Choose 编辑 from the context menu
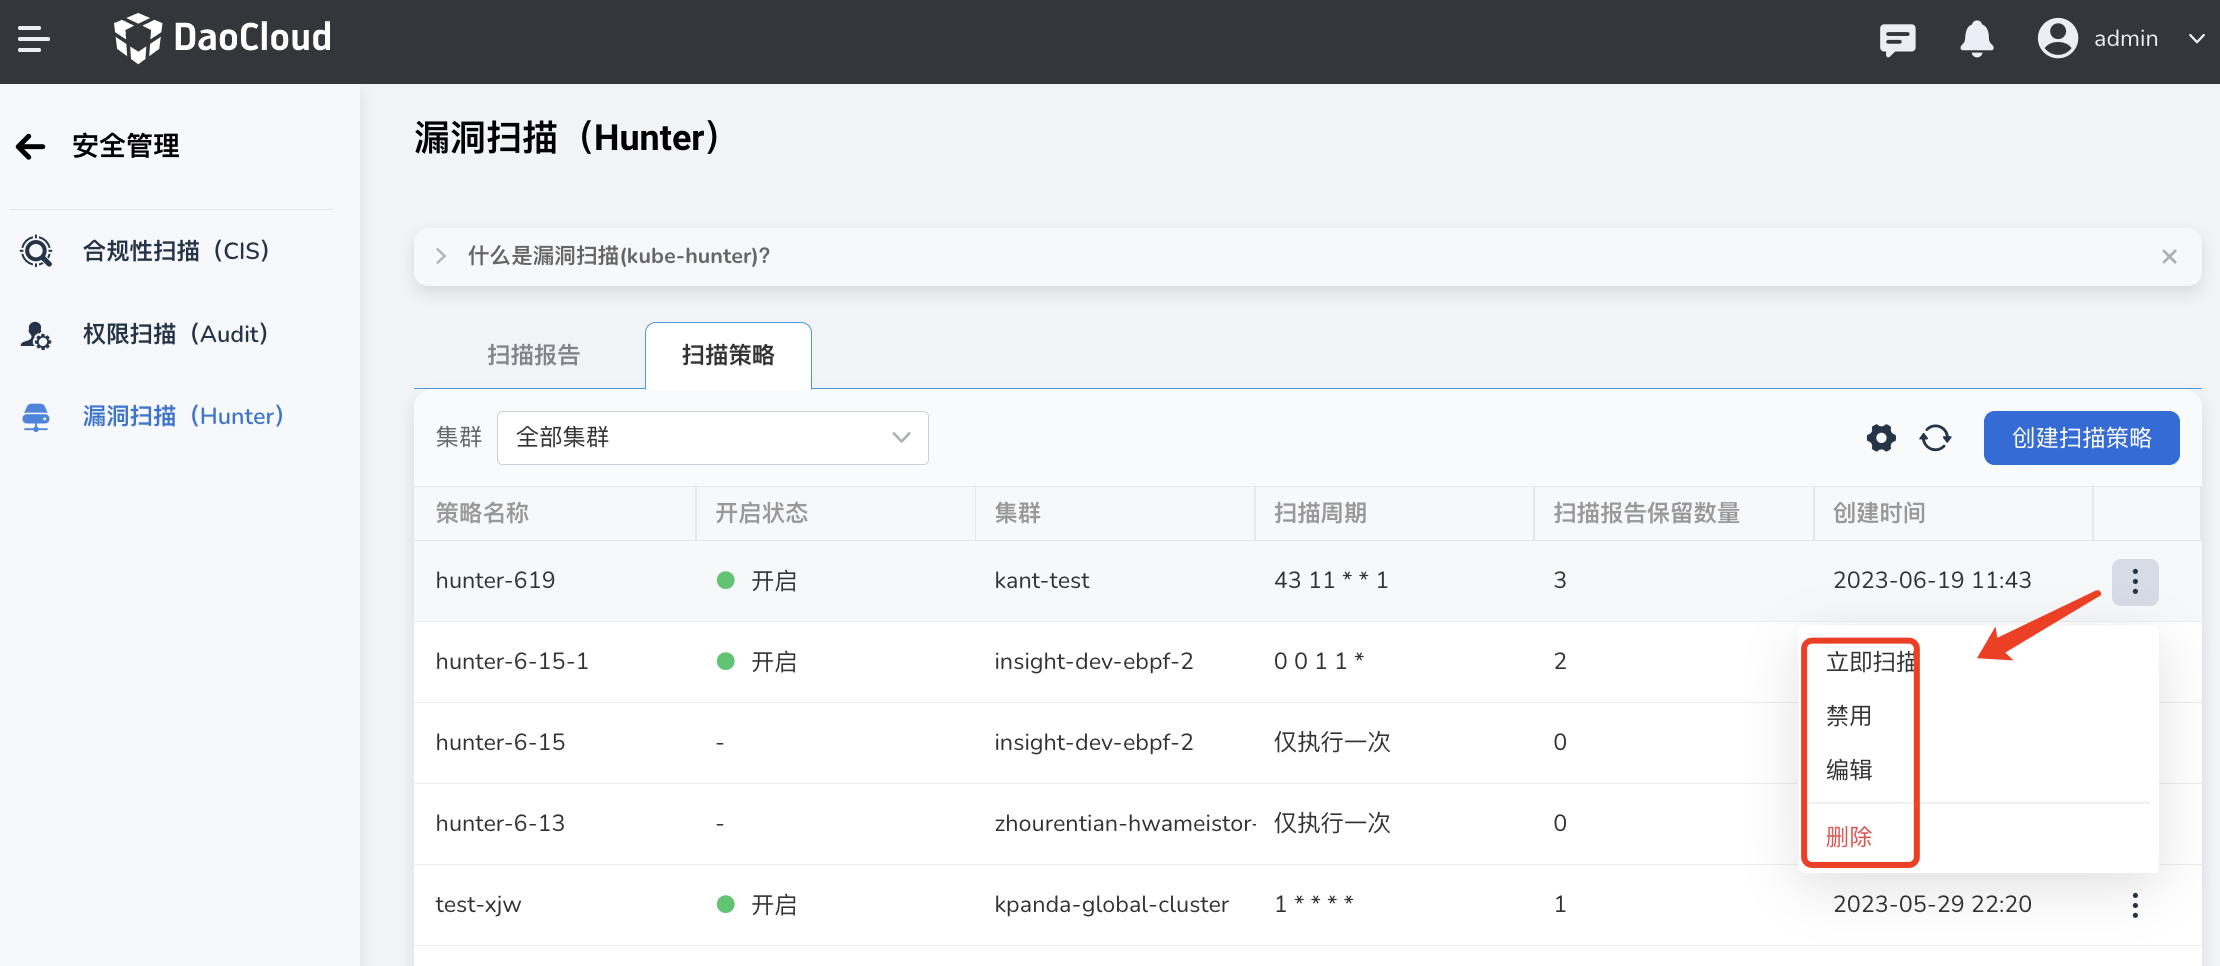2220x966 pixels. point(1848,770)
